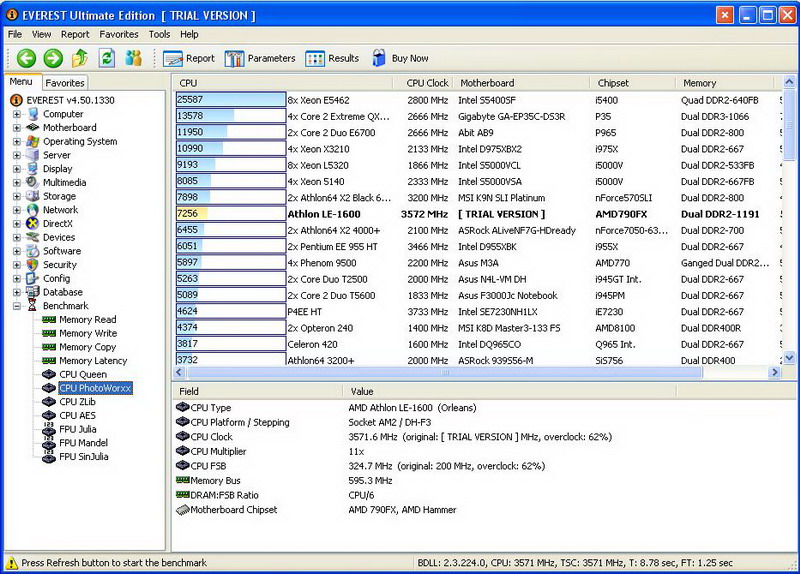
Task: Select the Database tree icon
Action: coord(33,292)
